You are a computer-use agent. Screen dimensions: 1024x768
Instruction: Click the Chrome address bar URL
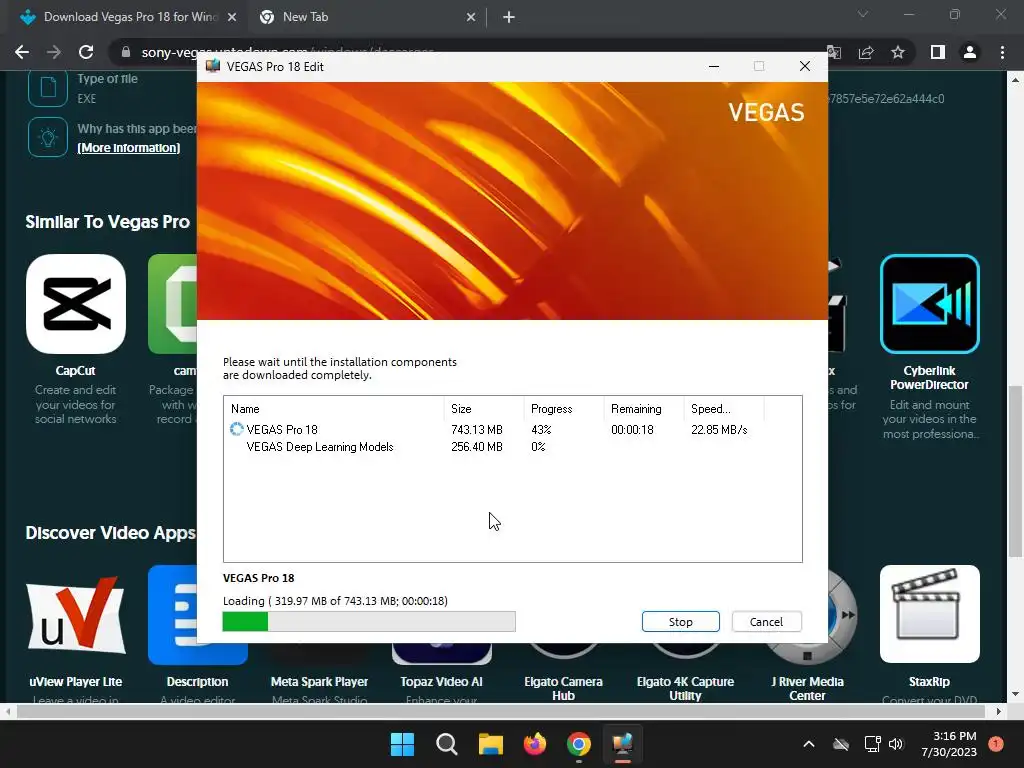pyautogui.click(x=287, y=52)
